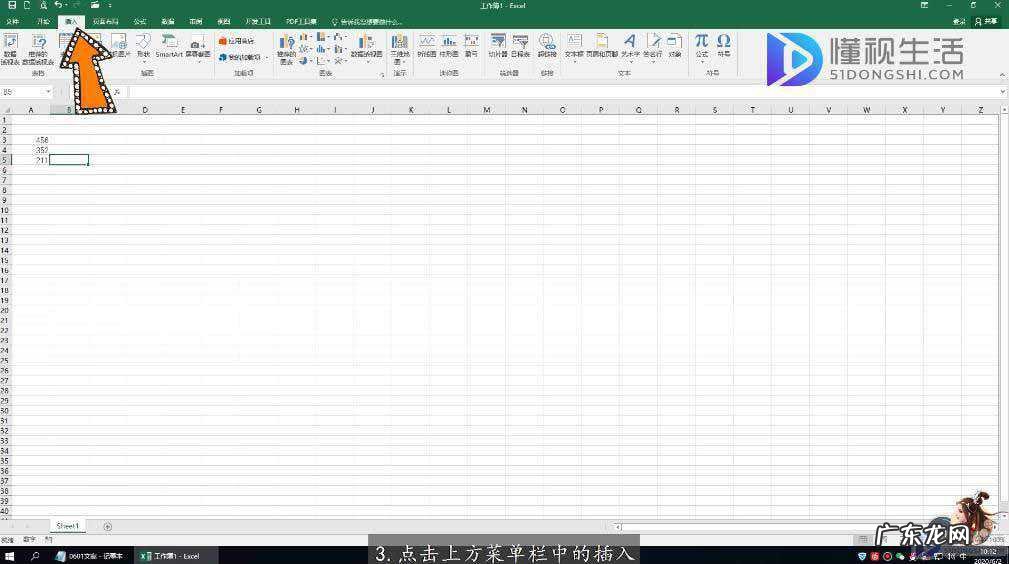Undo the last action
The height and width of the screenshot is (564, 1009).
pos(58,5)
